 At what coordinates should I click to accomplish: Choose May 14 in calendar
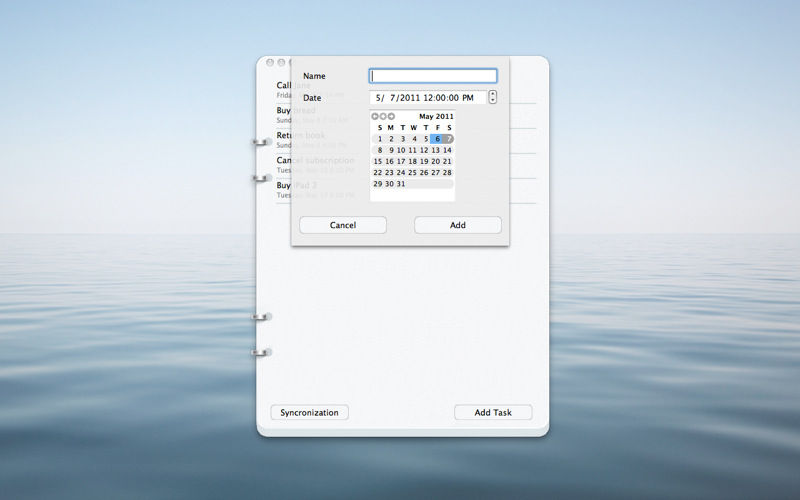pos(447,150)
